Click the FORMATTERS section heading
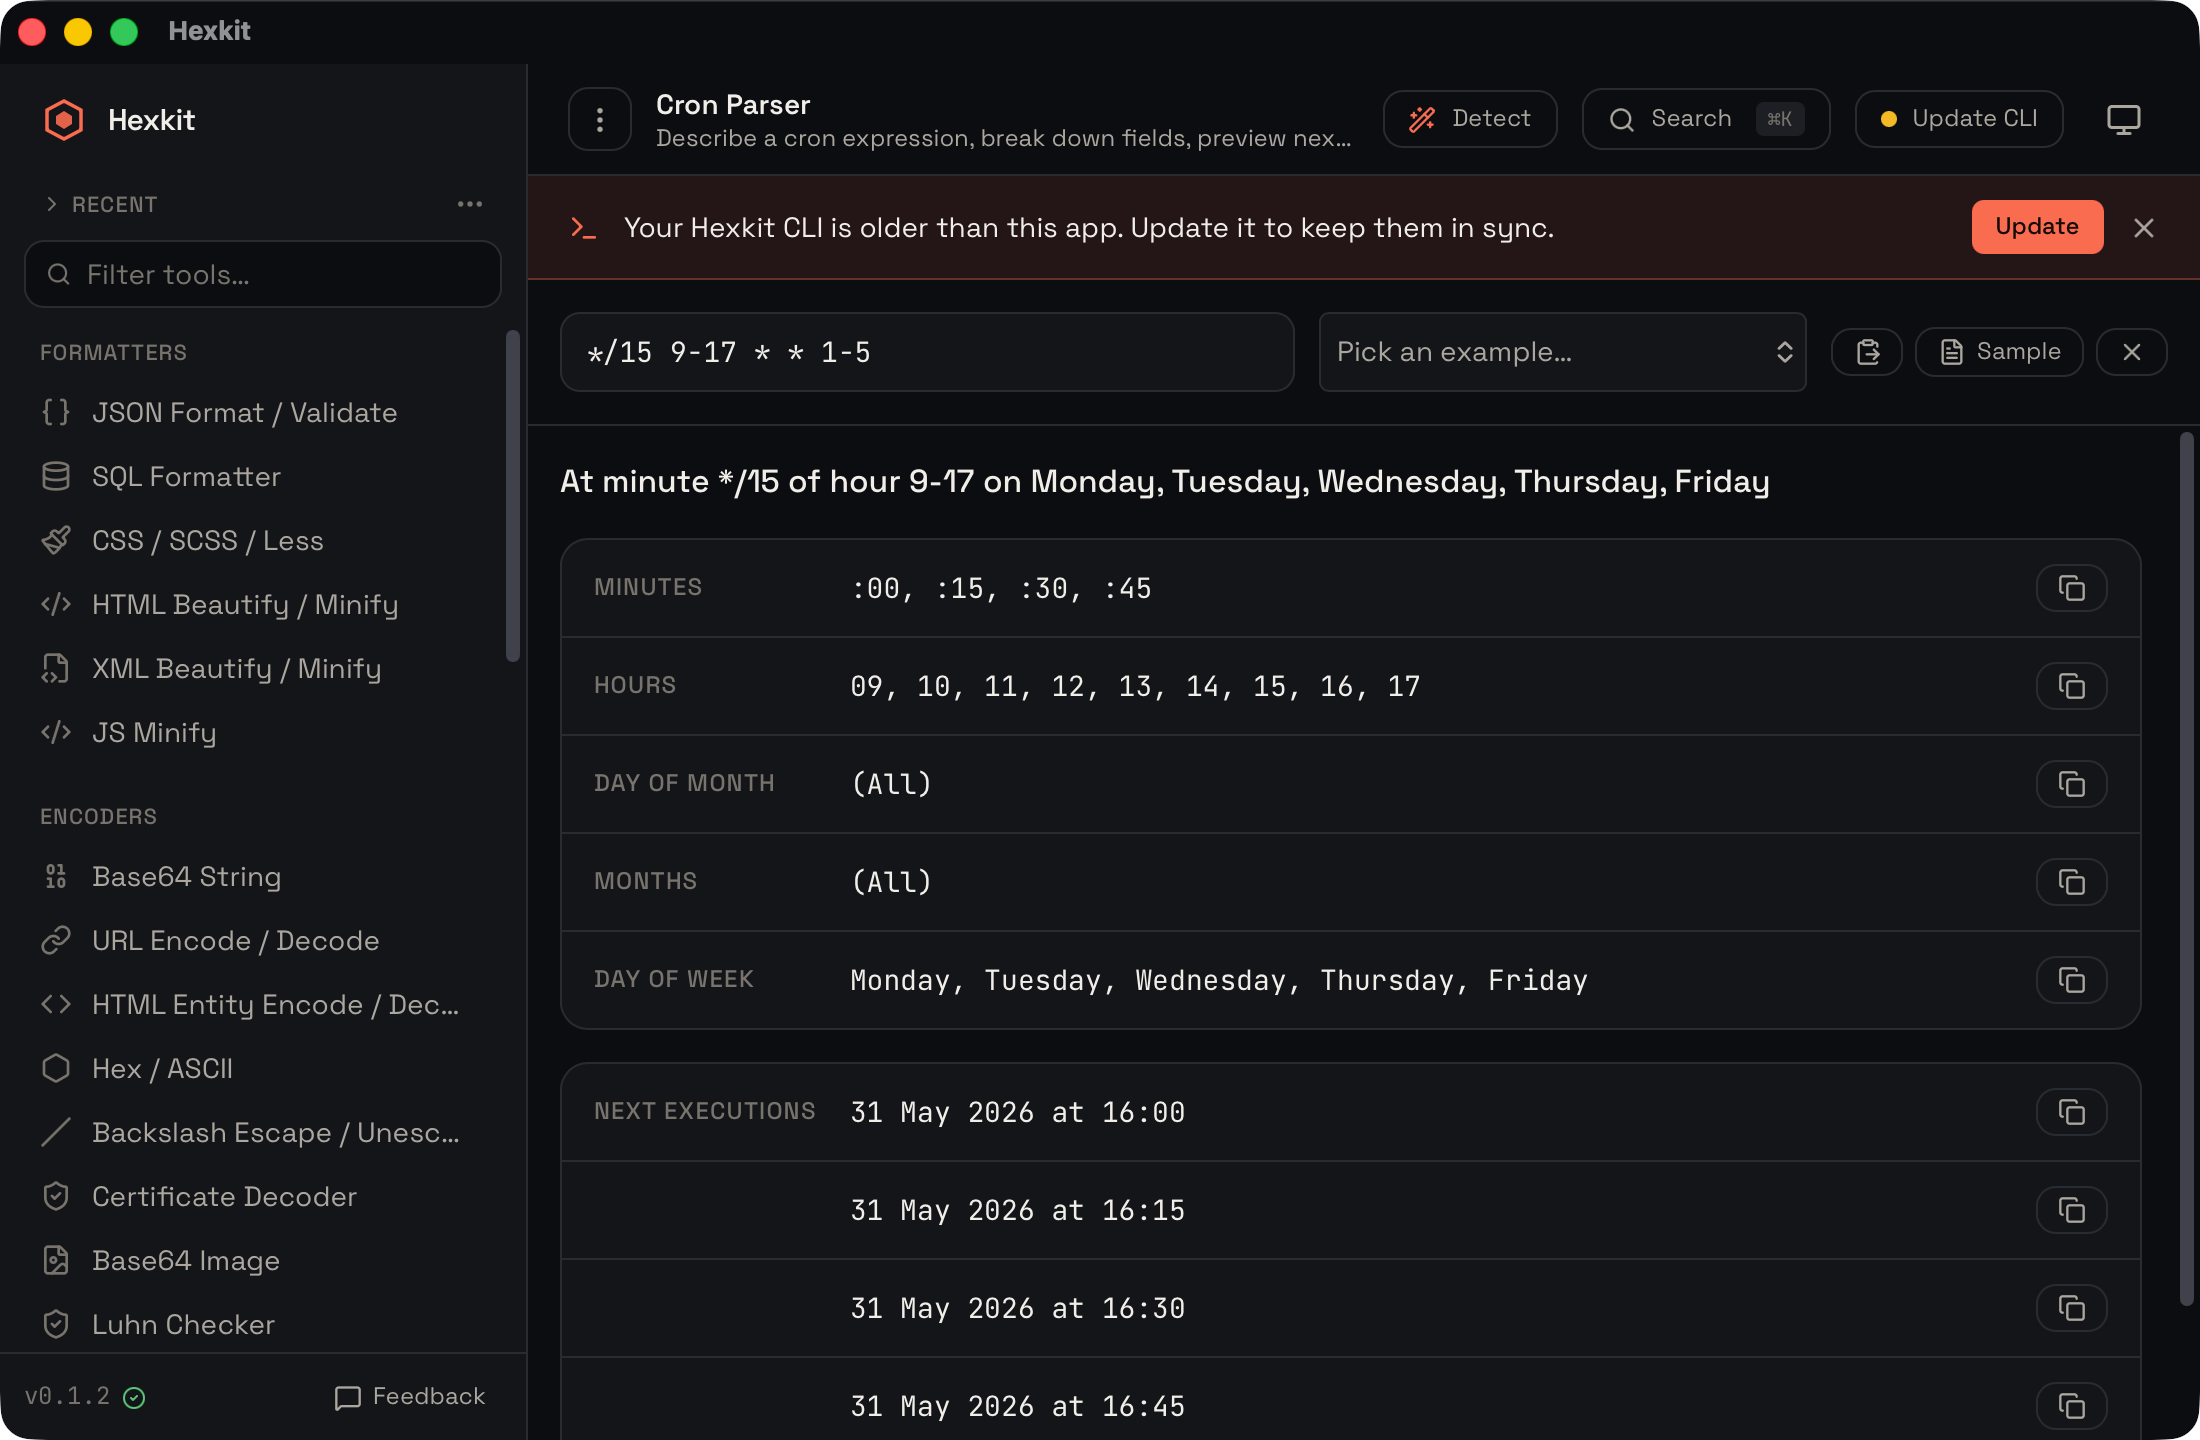This screenshot has width=2200, height=1440. 113,353
